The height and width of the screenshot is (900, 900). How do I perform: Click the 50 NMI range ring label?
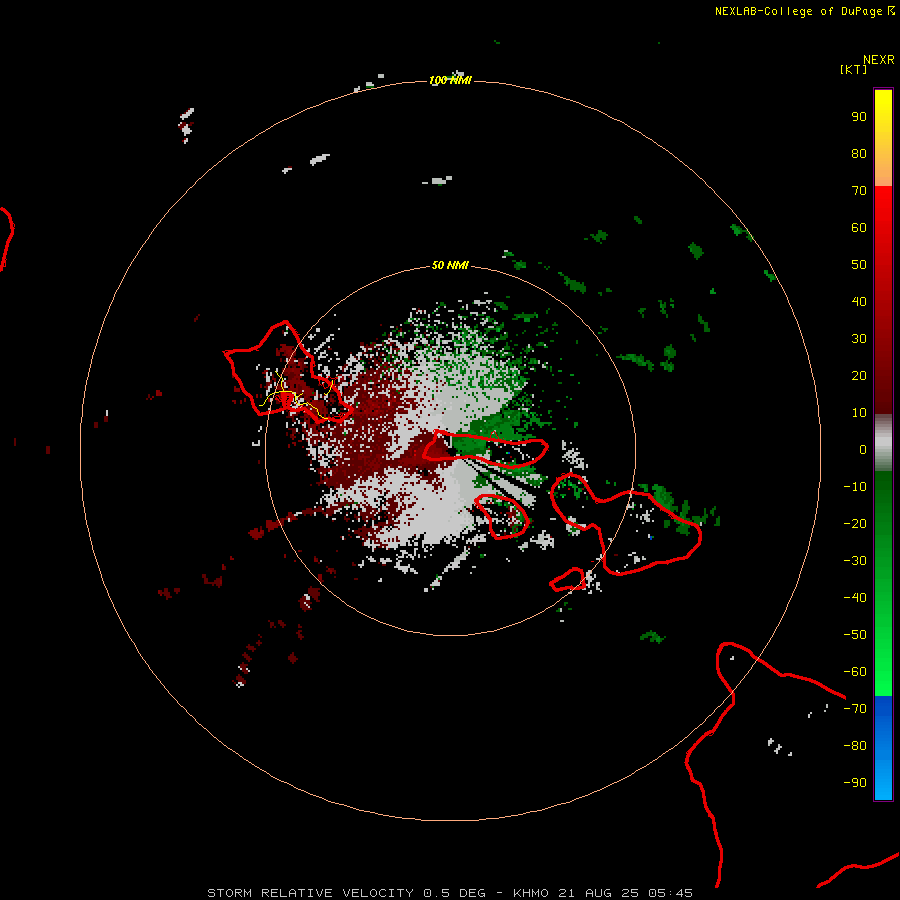(450, 265)
